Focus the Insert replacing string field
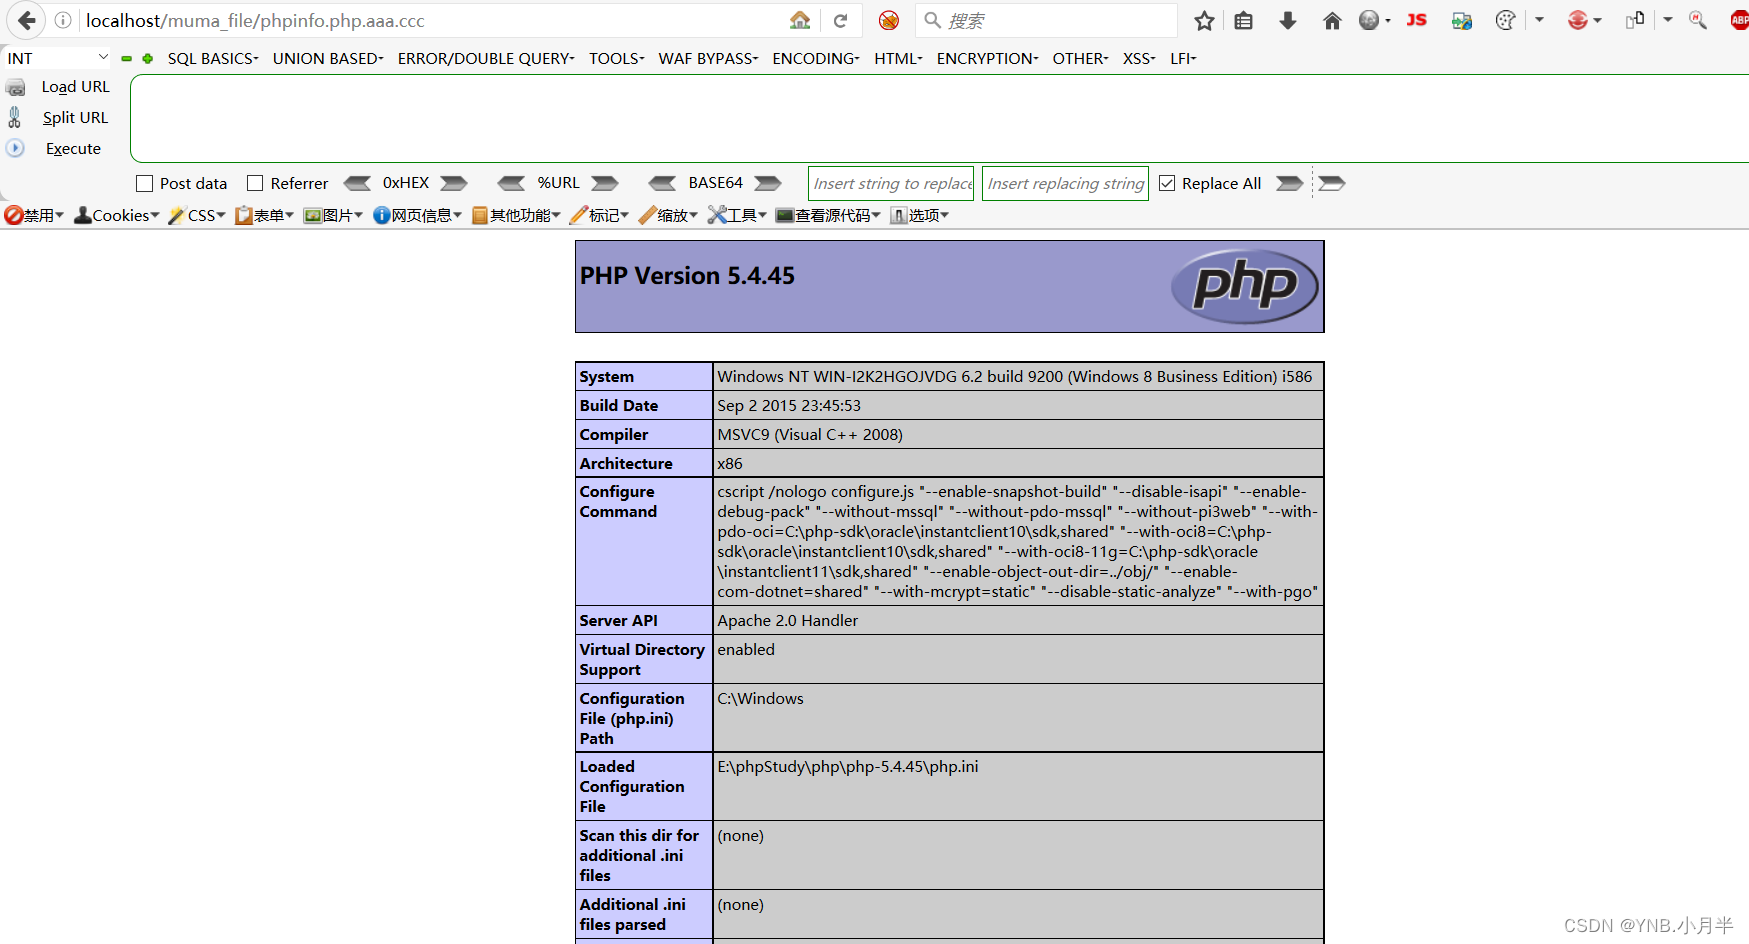 click(x=1065, y=183)
